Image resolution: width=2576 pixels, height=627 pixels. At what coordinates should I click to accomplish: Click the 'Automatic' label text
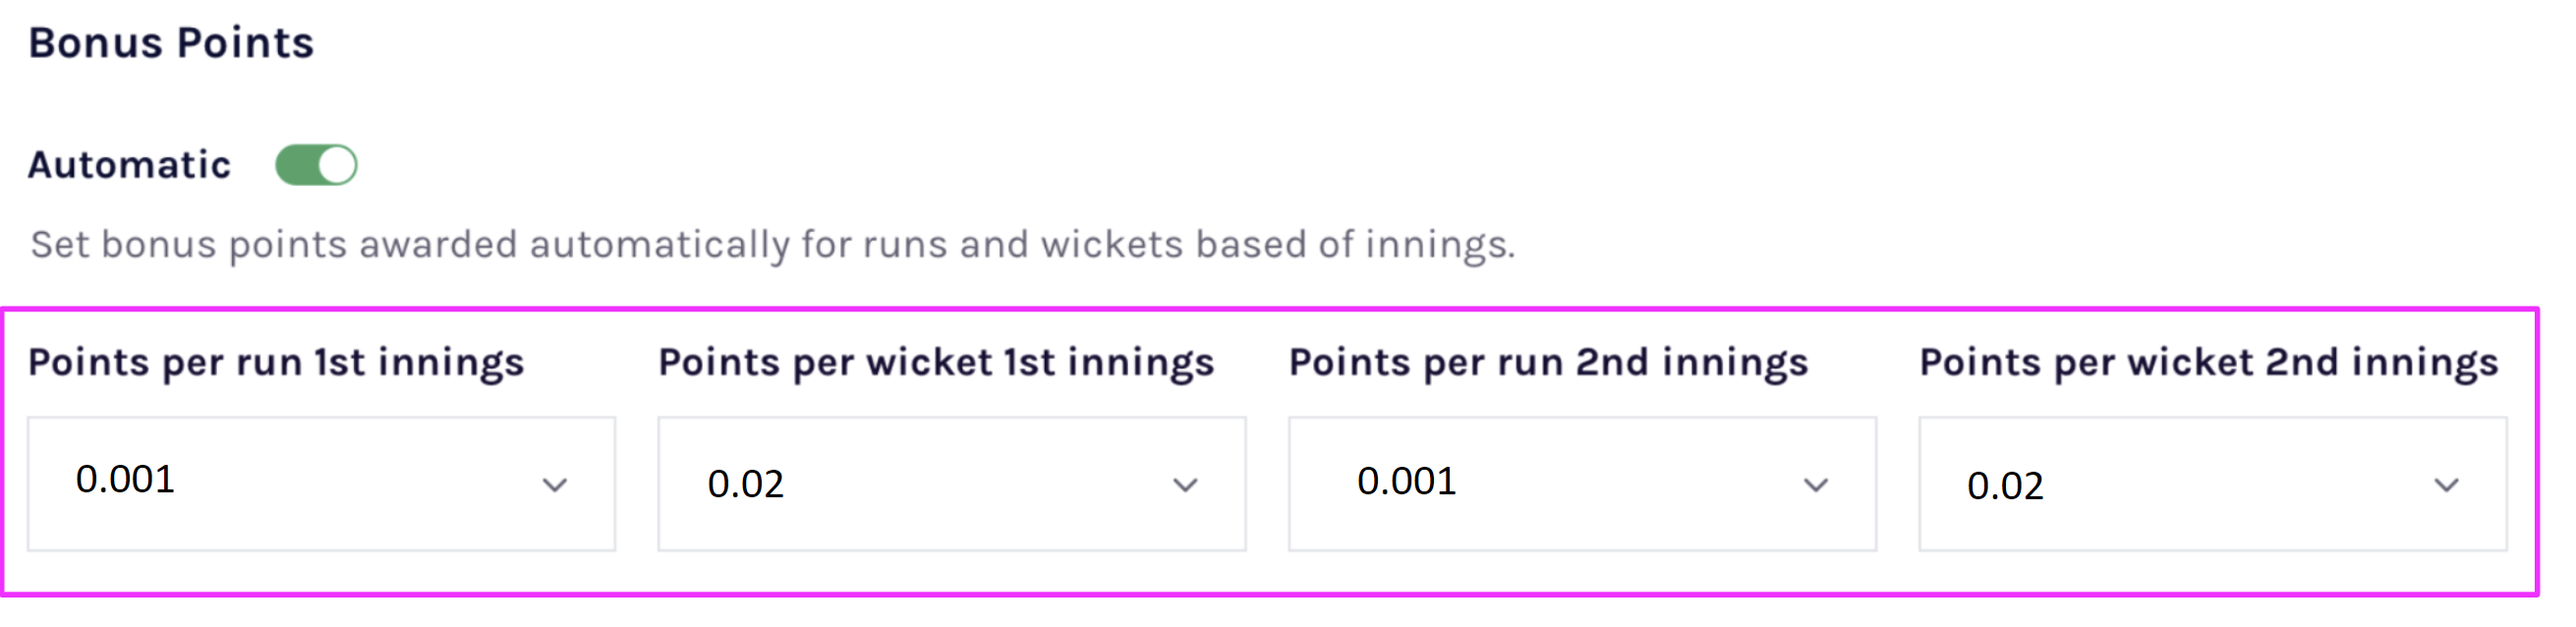(x=129, y=165)
